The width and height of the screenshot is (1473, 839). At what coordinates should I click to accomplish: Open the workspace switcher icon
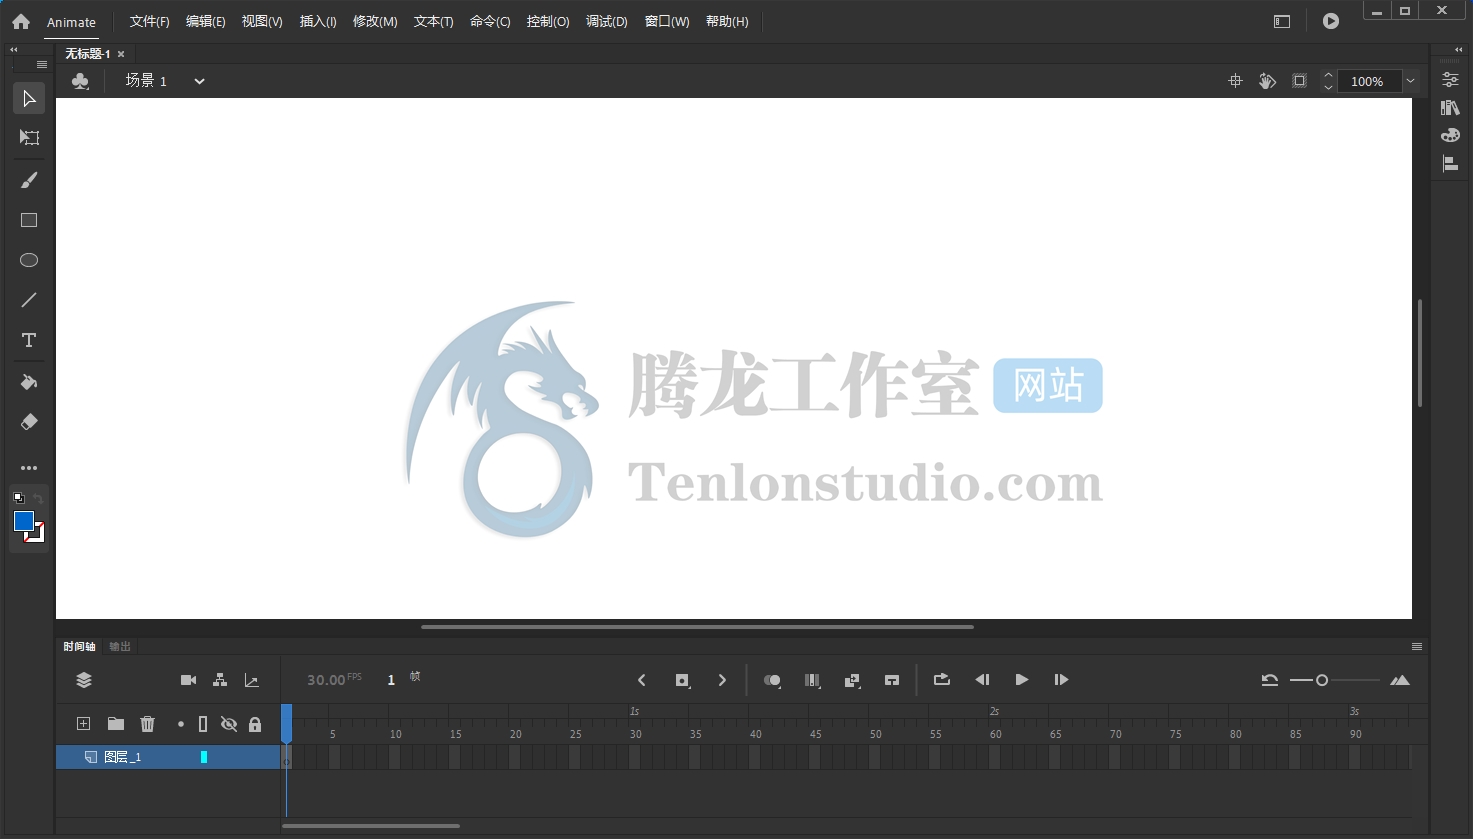1282,21
